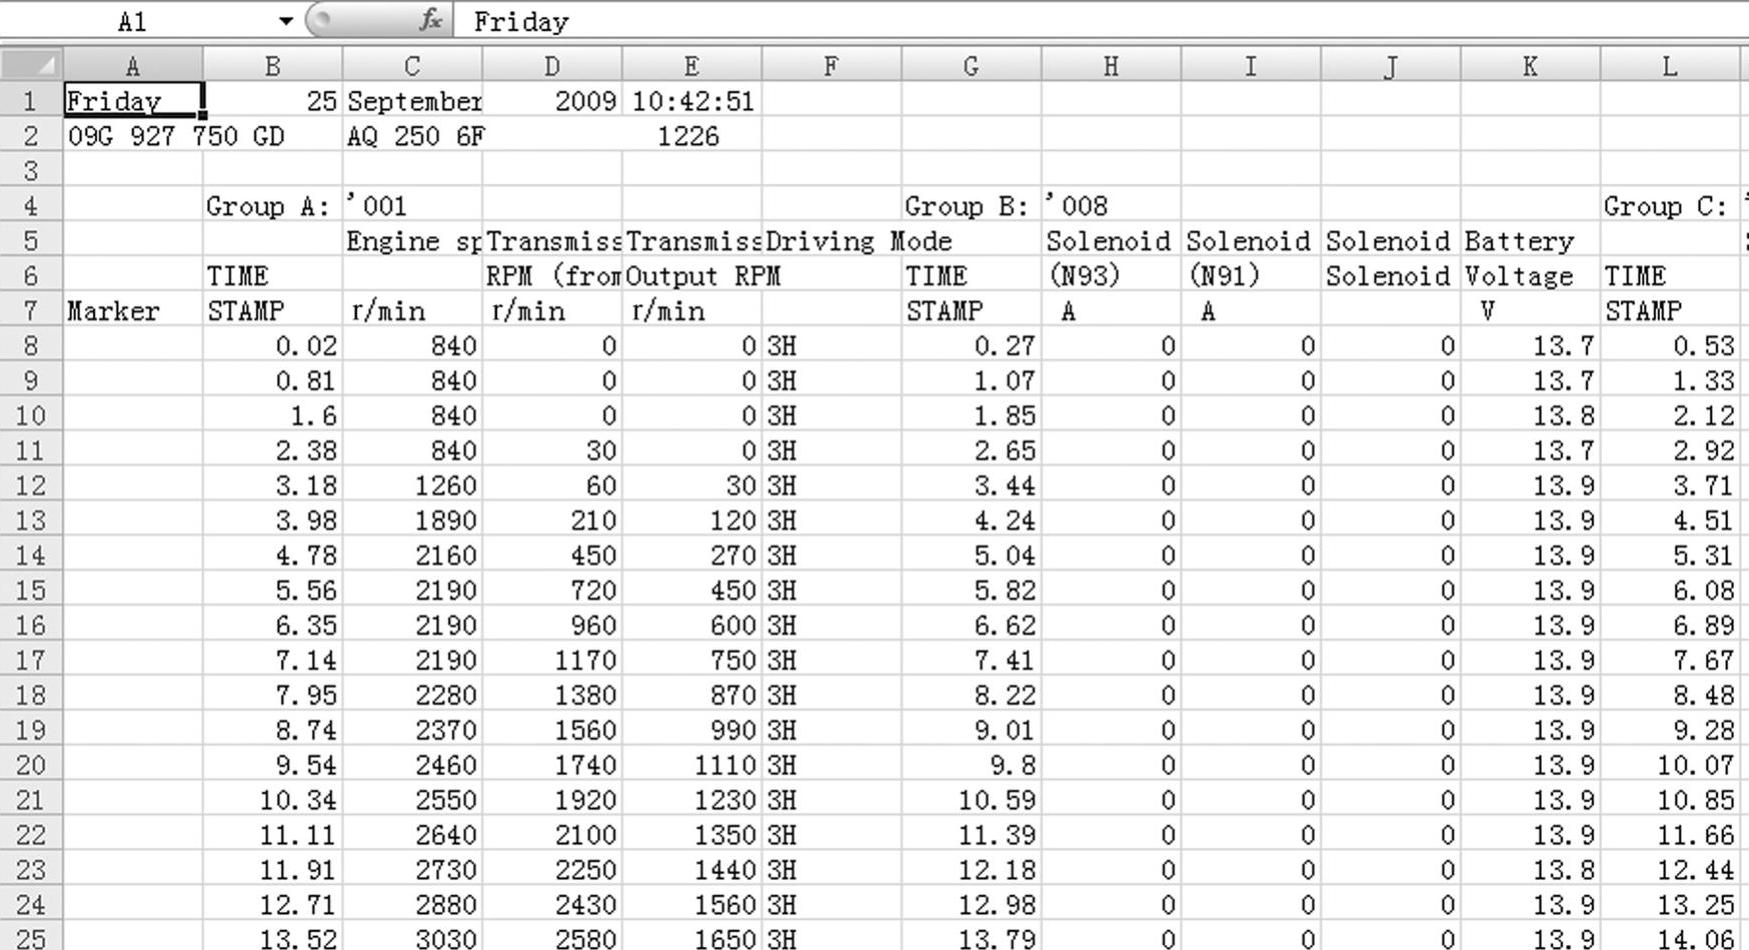The image size is (1749, 950).
Task: Click the Select All corner button
Action: (32, 66)
